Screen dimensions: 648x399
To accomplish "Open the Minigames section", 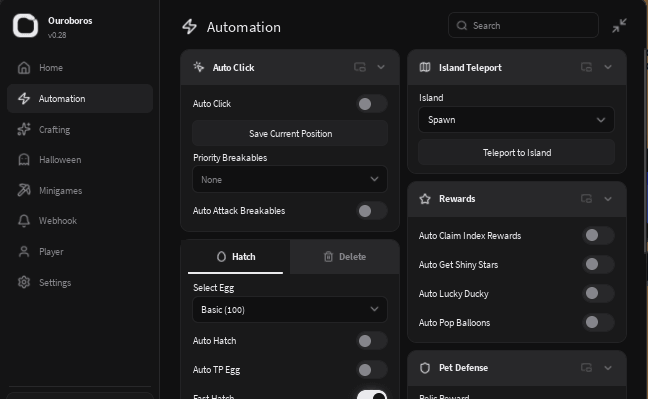I will 80,190.
